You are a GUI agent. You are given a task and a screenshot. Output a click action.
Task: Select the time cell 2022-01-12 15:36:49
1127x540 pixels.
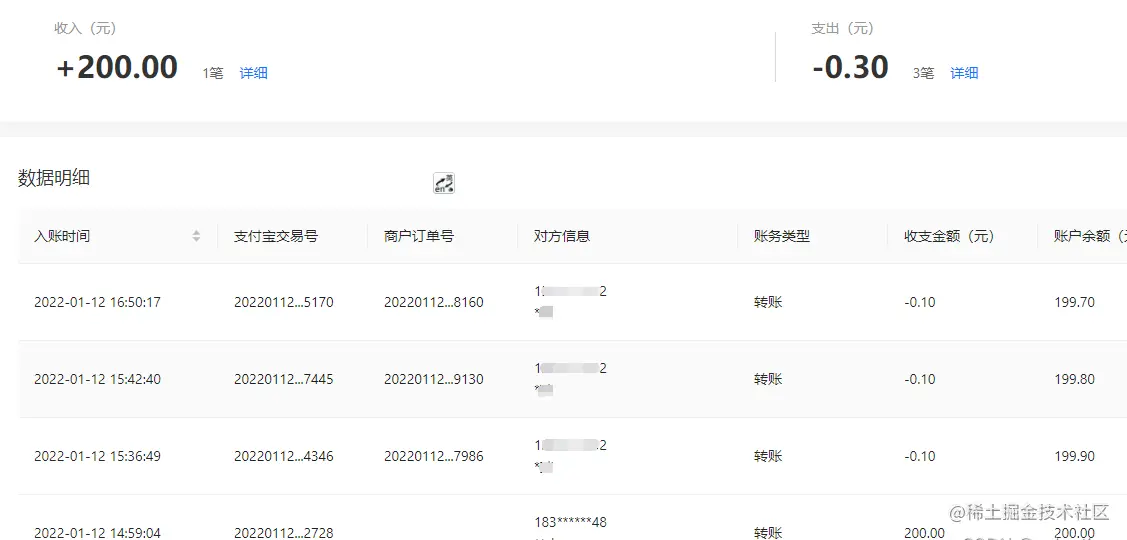click(x=97, y=456)
